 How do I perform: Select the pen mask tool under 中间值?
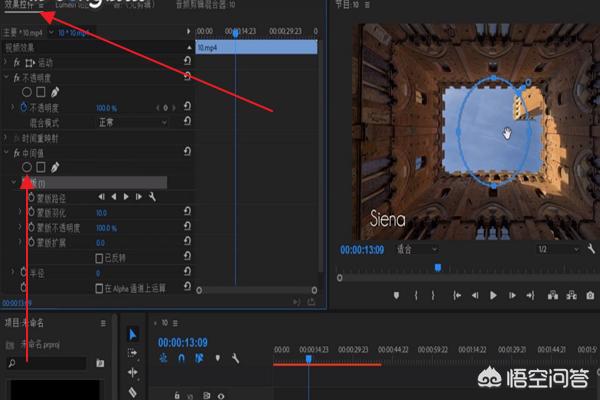(x=55, y=167)
